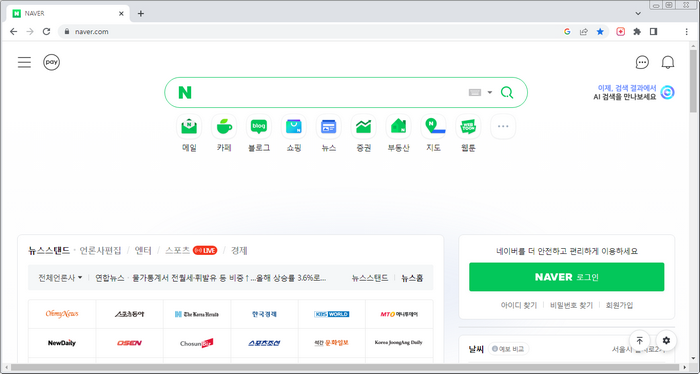Click the green magnifier search icon

[x=507, y=92]
